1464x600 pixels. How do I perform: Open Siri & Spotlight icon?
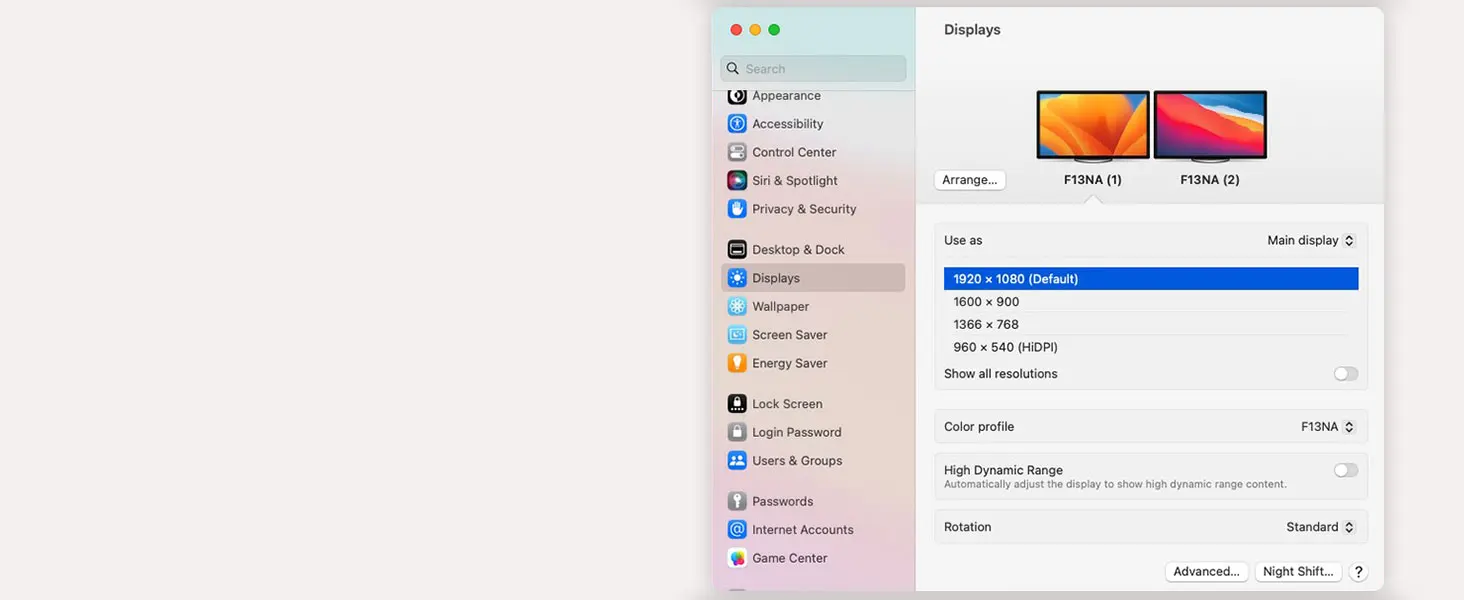pyautogui.click(x=737, y=181)
